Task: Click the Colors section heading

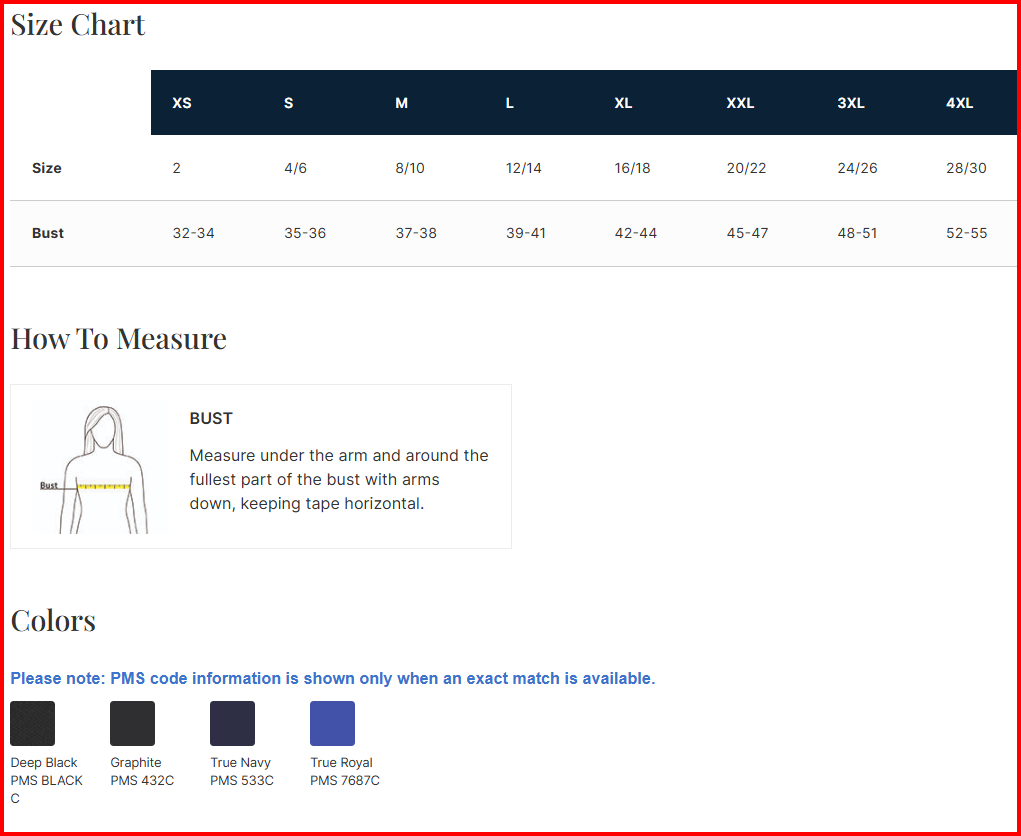Action: click(x=53, y=621)
